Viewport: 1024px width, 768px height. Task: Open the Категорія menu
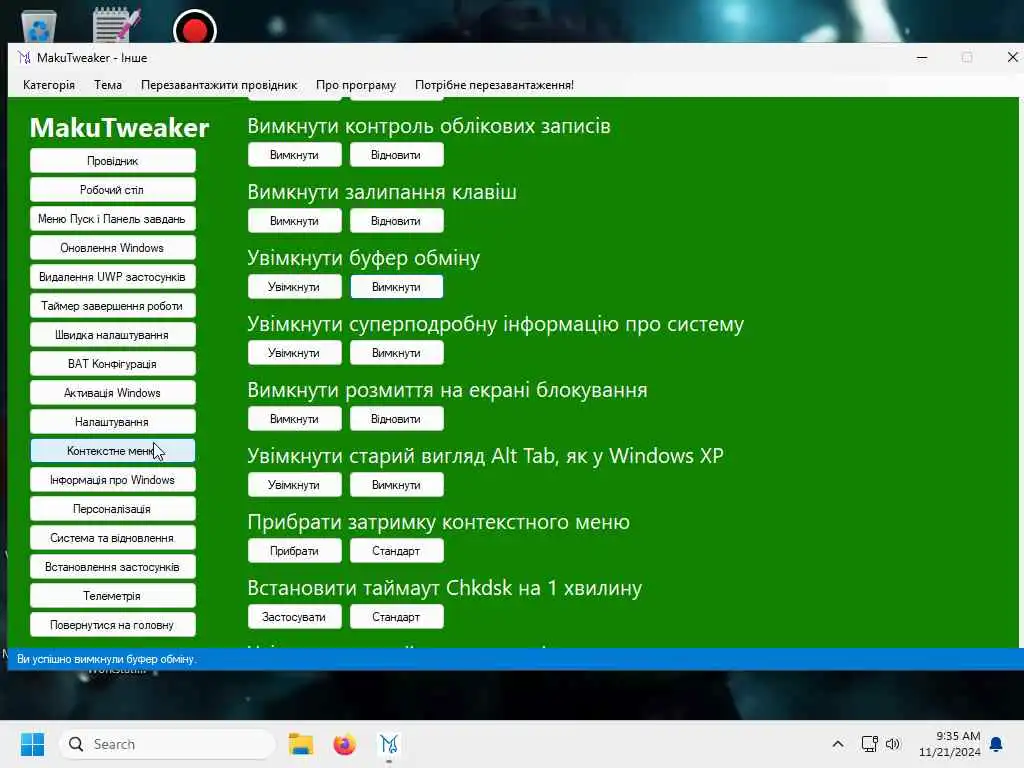[x=49, y=85]
